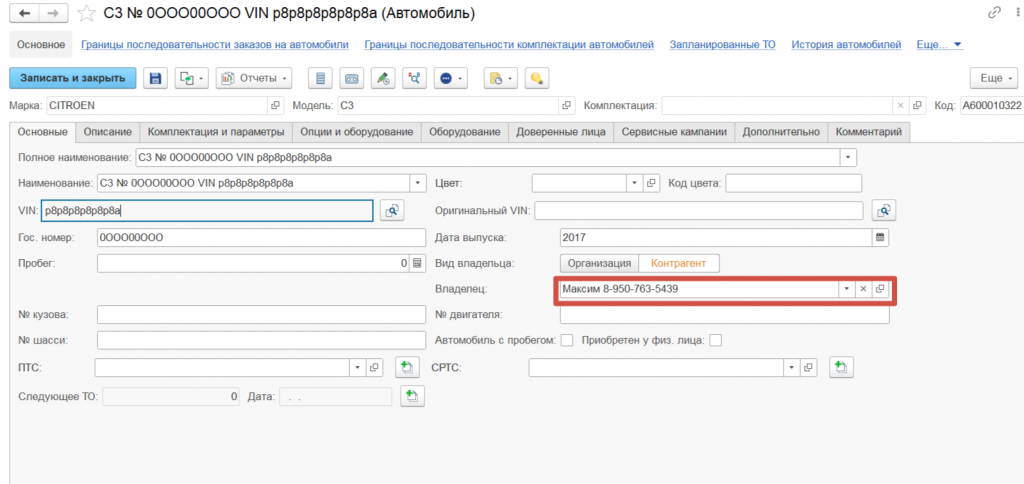Open the calendar picker for Дата выпуска
Screen dimensions: 1024x484
(x=880, y=237)
